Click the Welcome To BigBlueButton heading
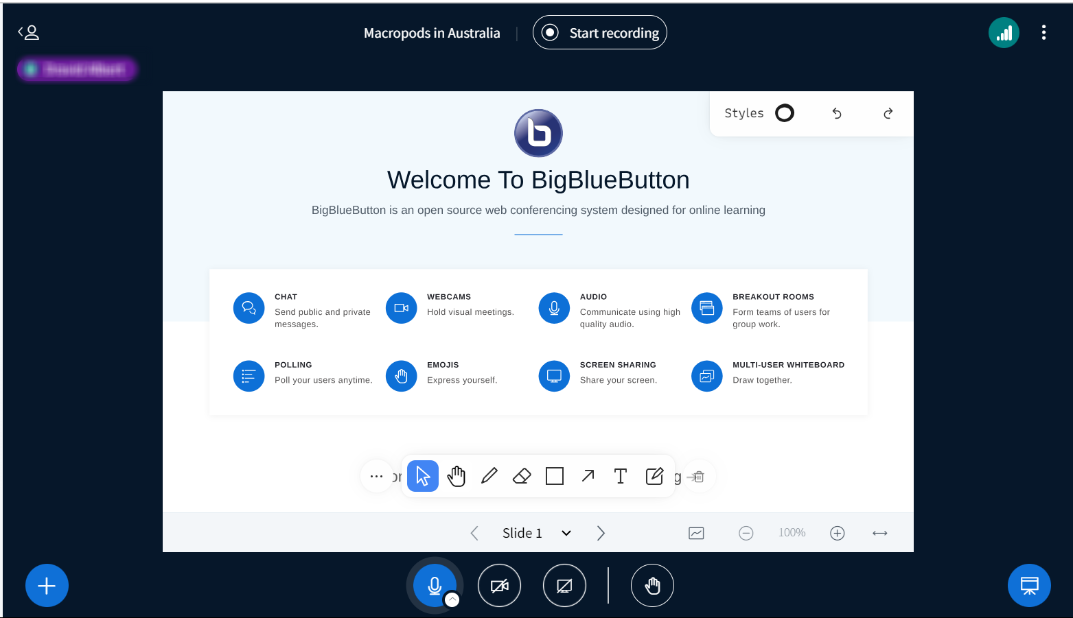This screenshot has width=1073, height=618. (x=539, y=180)
